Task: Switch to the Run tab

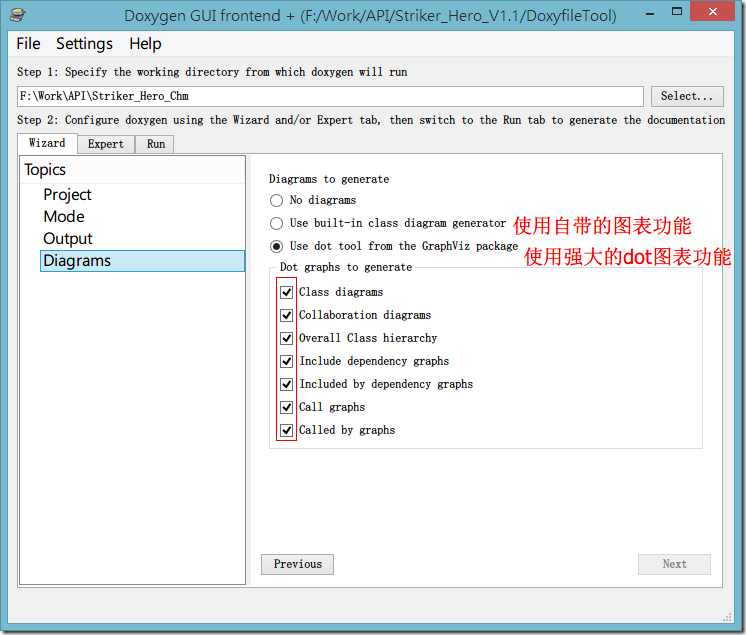Action: pos(156,144)
